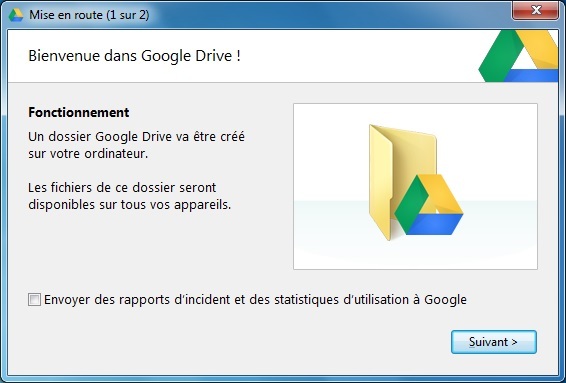Select the yellow side of header Drive logo
Image resolution: width=566 pixels, height=383 pixels.
[539, 49]
